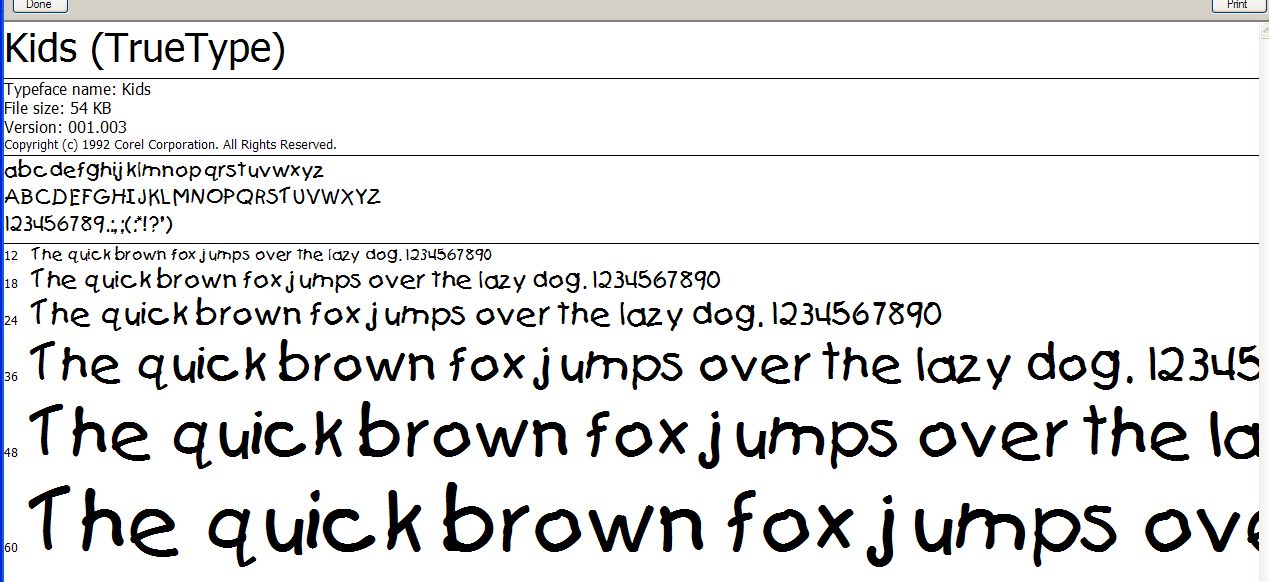Click the scrollbar up arrow
This screenshot has height=582, width=1269.
click(1263, 30)
